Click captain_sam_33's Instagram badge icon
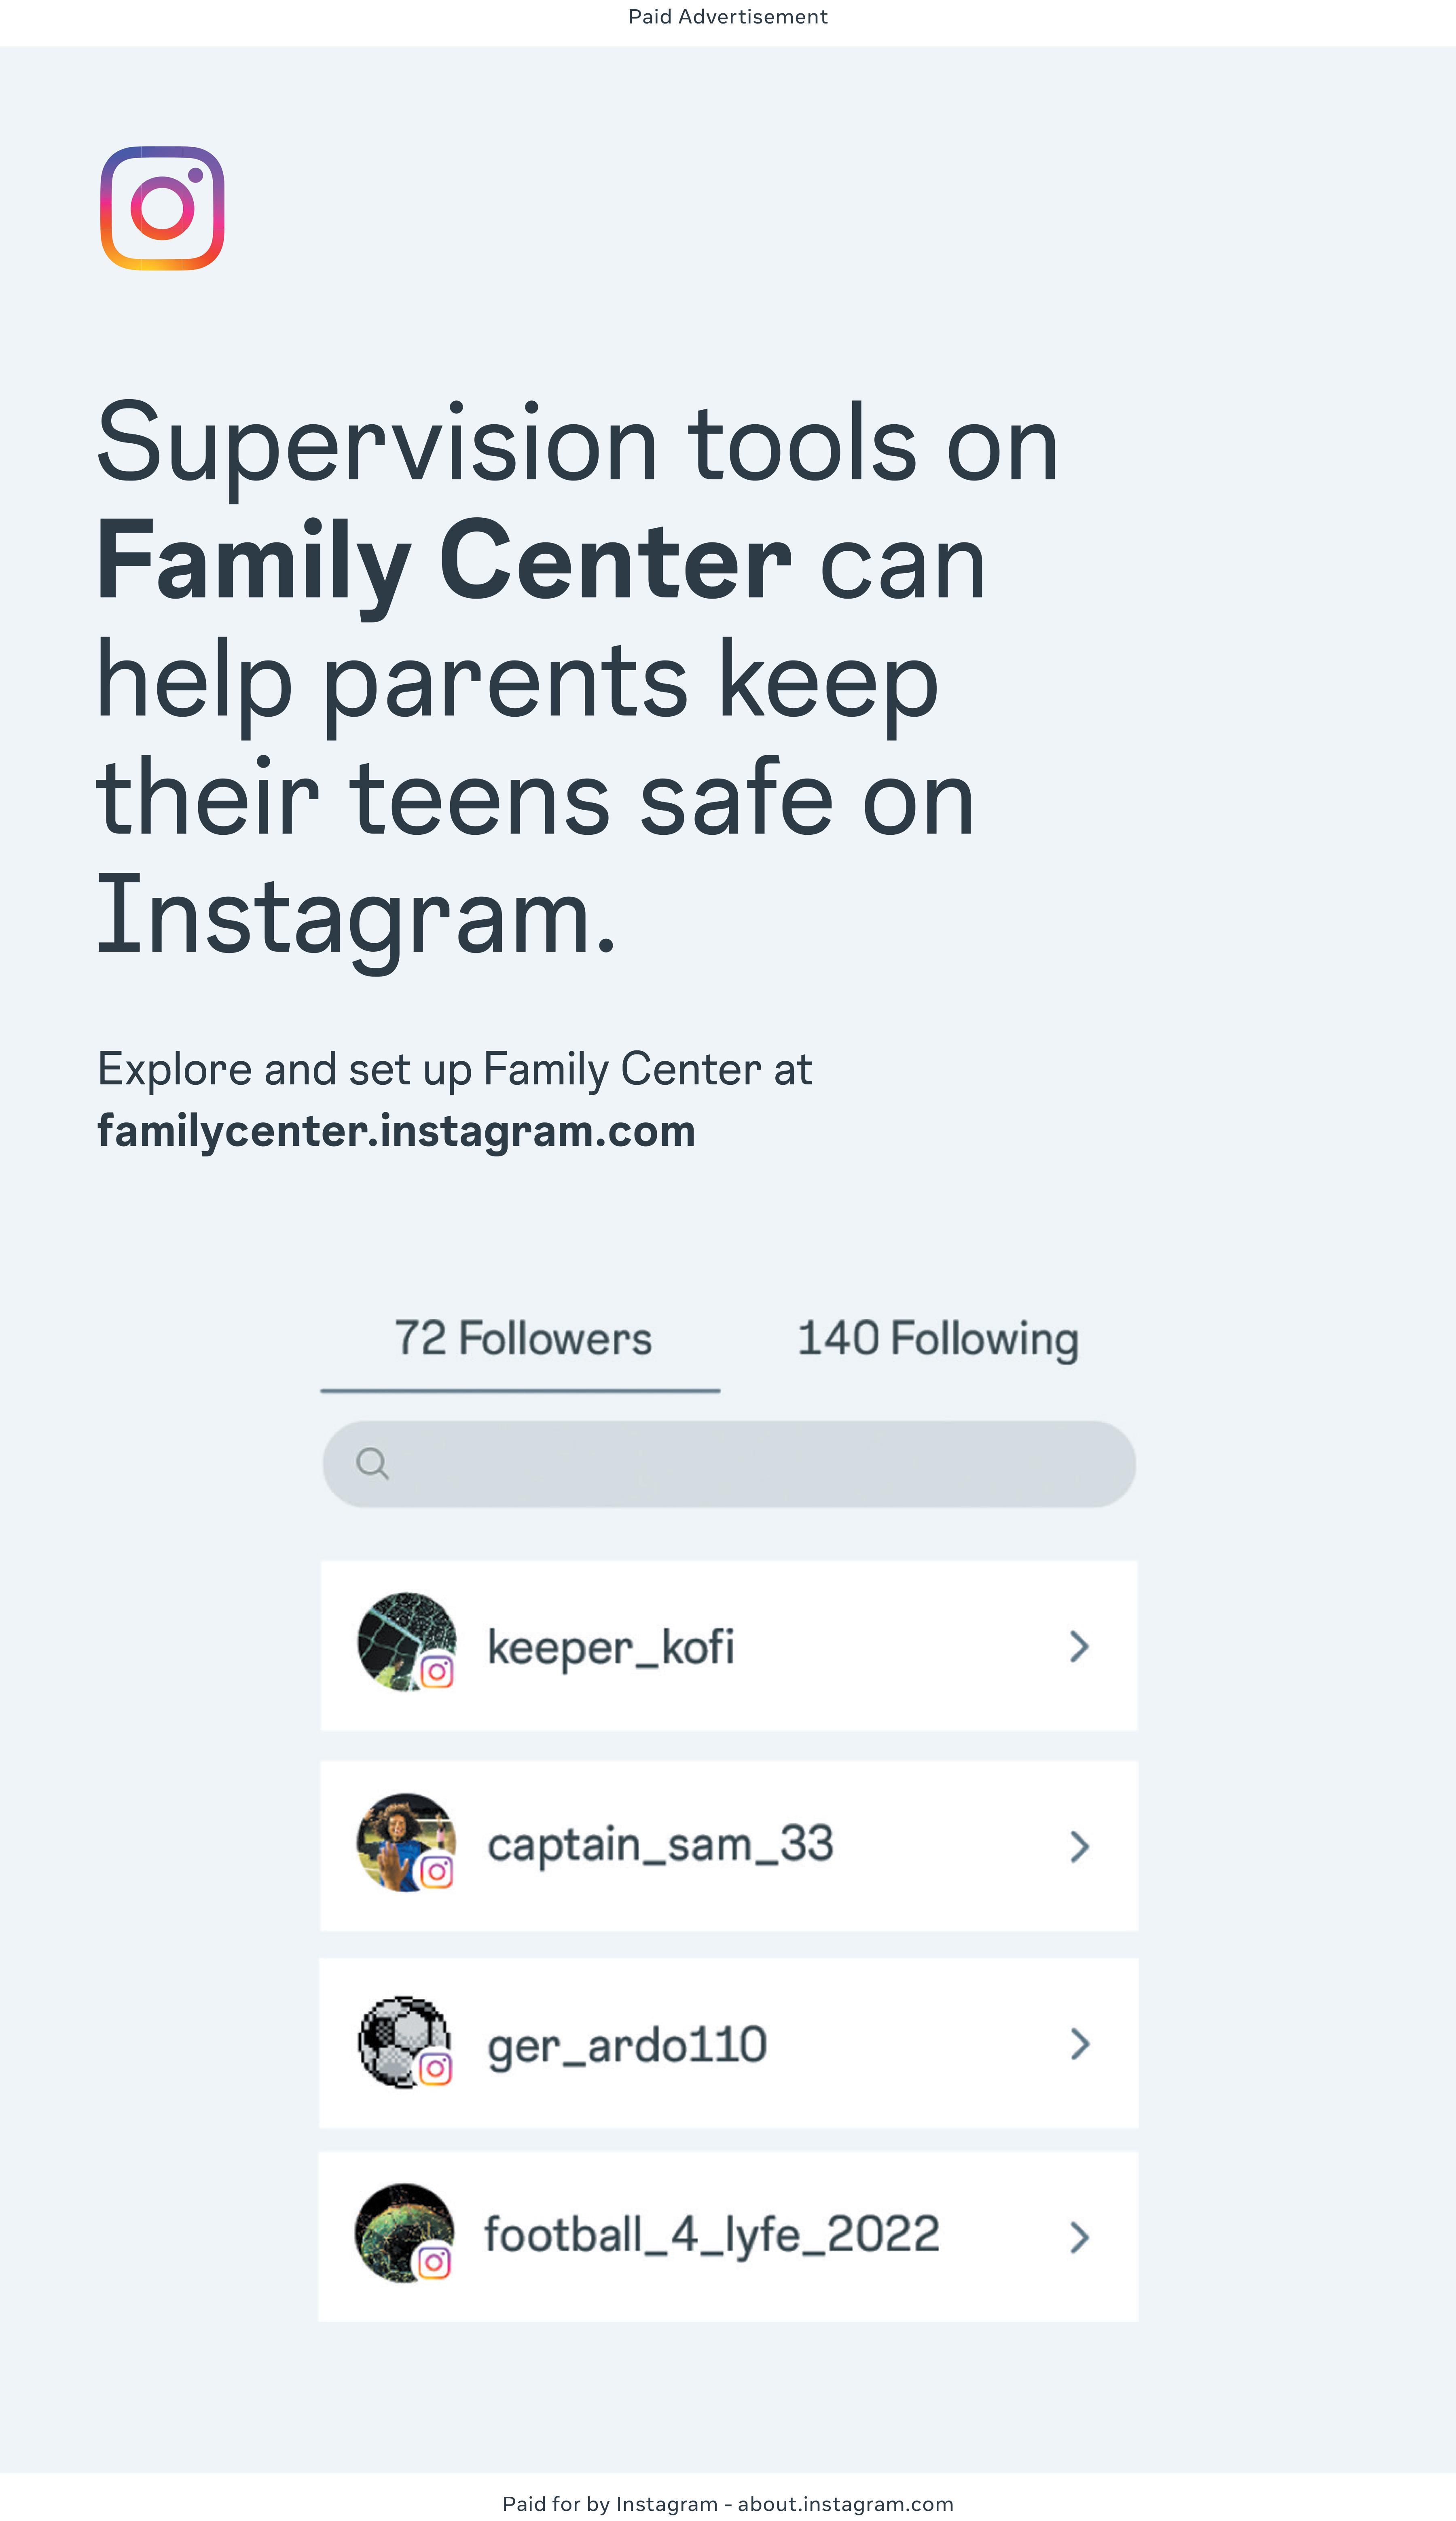Screen dimensions: 1456x2521 pos(436,1871)
